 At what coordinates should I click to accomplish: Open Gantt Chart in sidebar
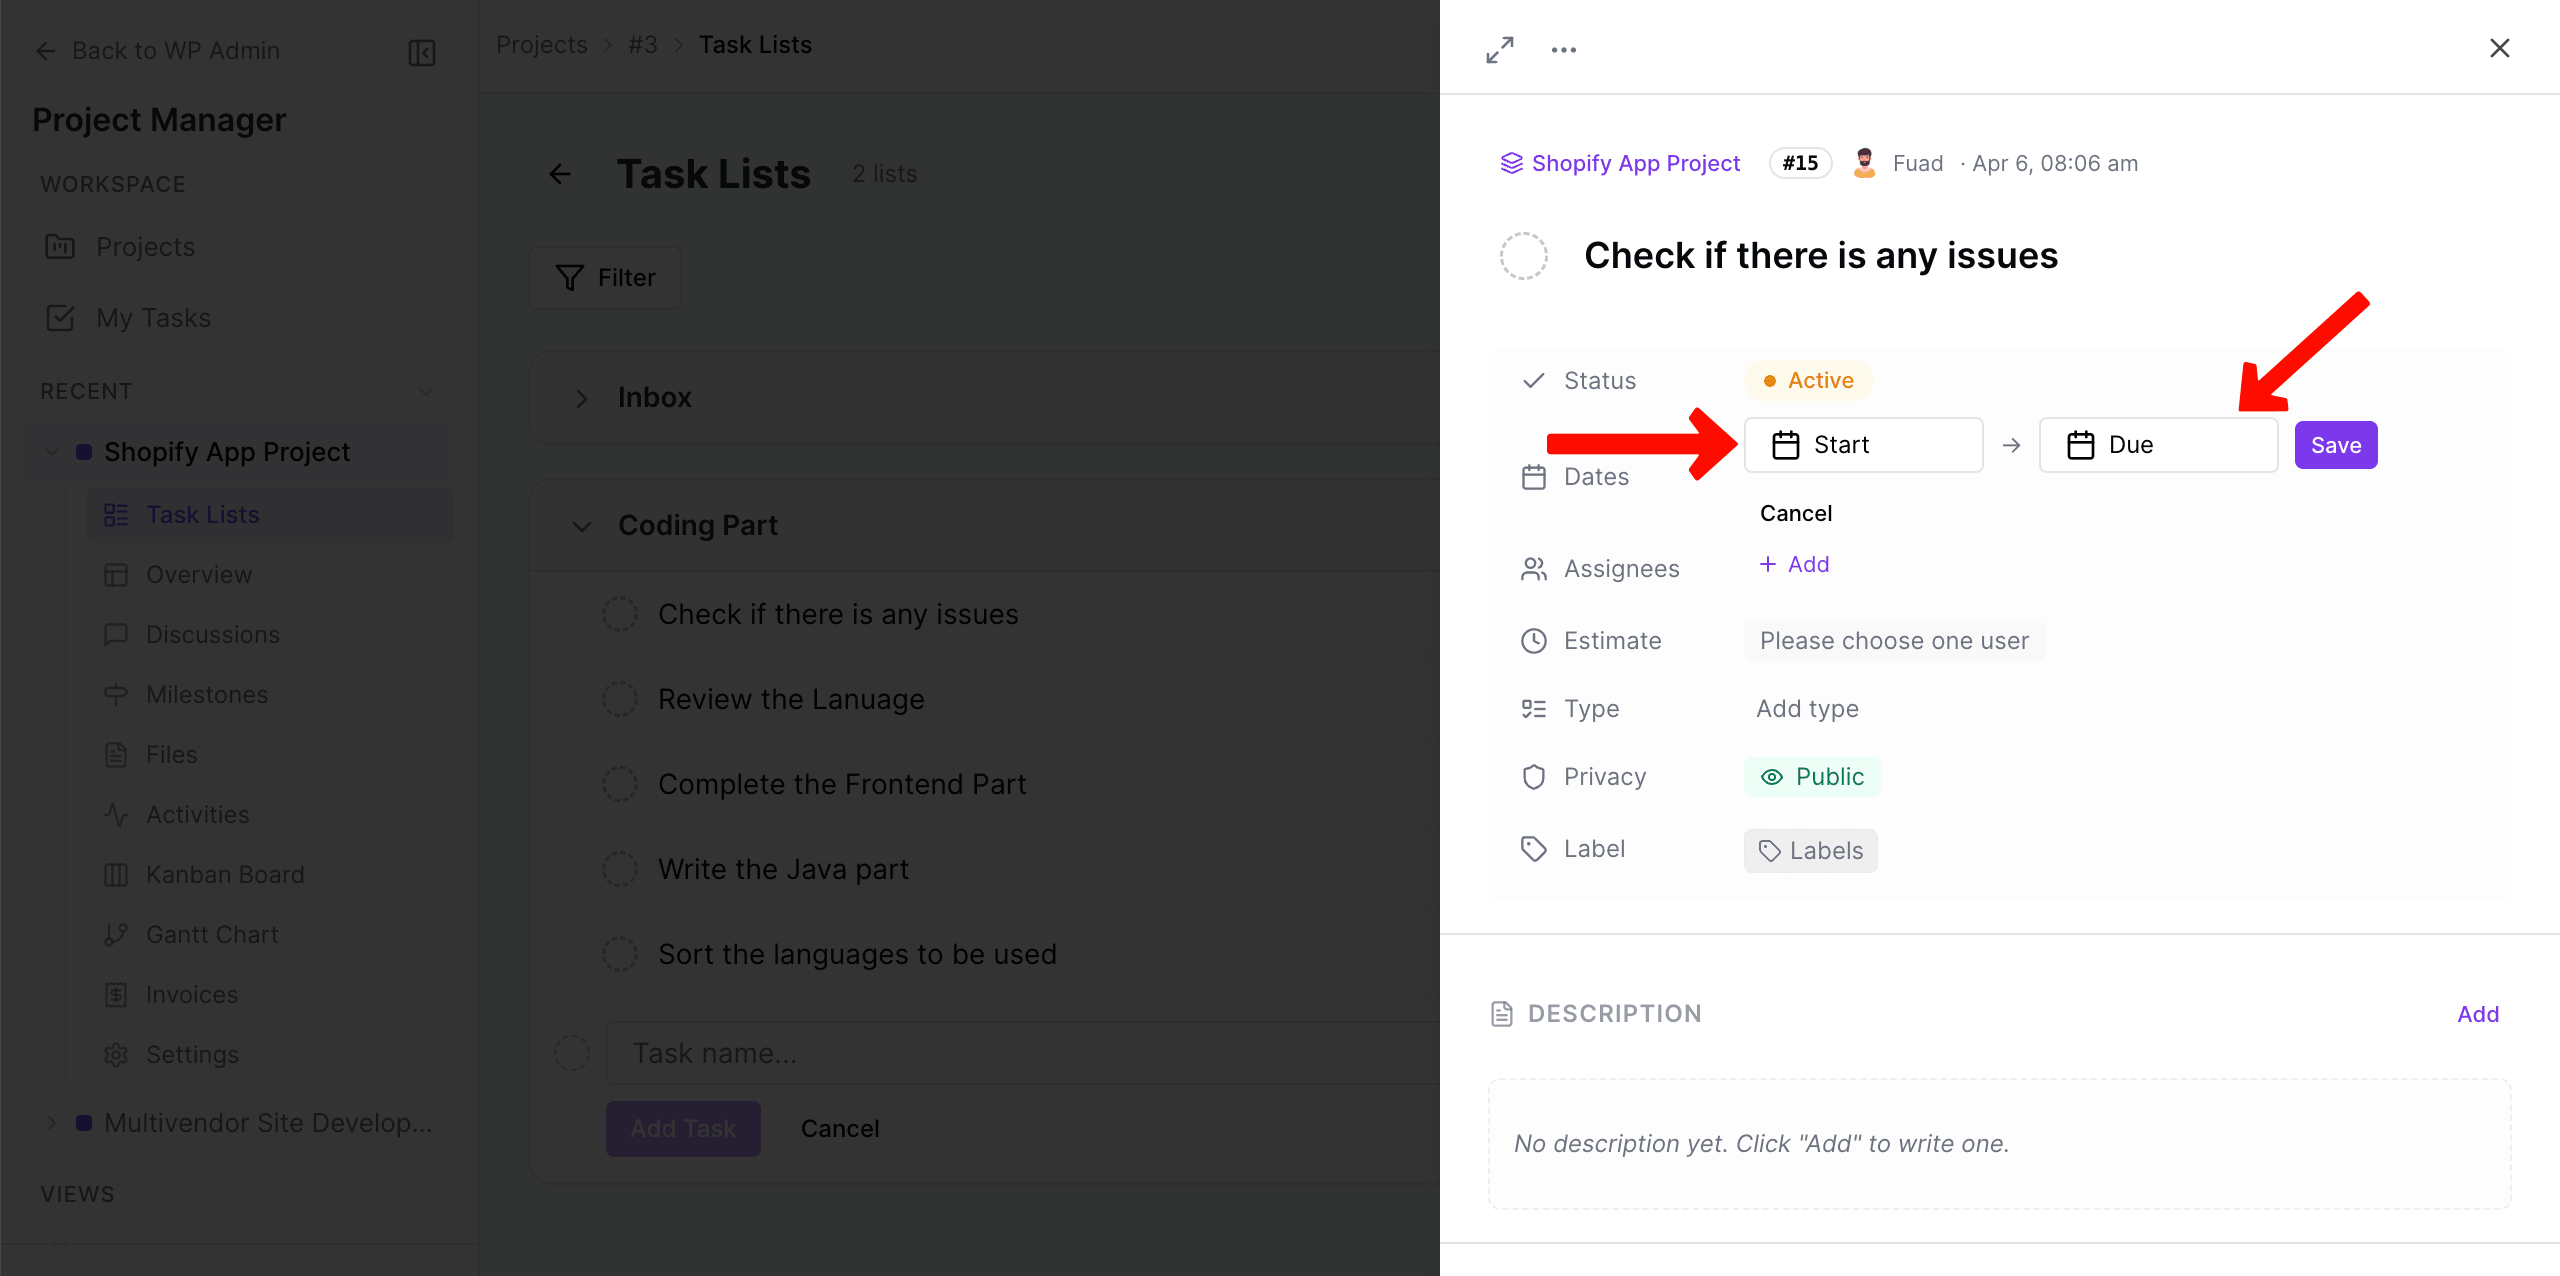click(x=212, y=934)
